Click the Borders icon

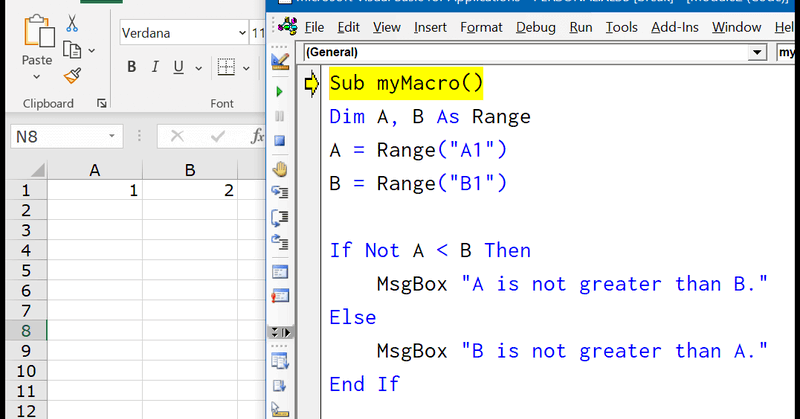[x=226, y=67]
